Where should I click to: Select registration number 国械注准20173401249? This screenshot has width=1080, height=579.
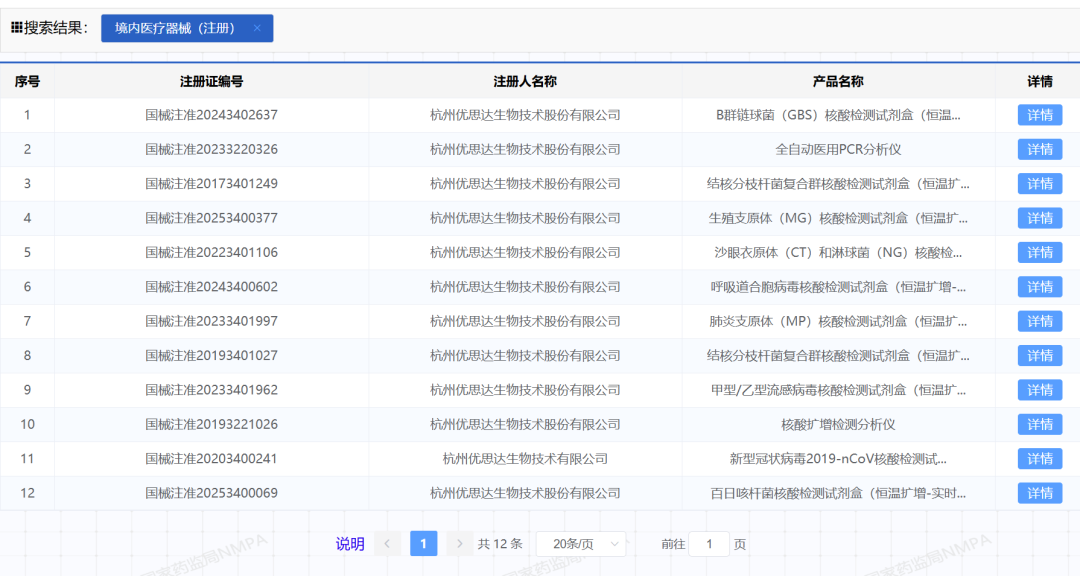[211, 184]
